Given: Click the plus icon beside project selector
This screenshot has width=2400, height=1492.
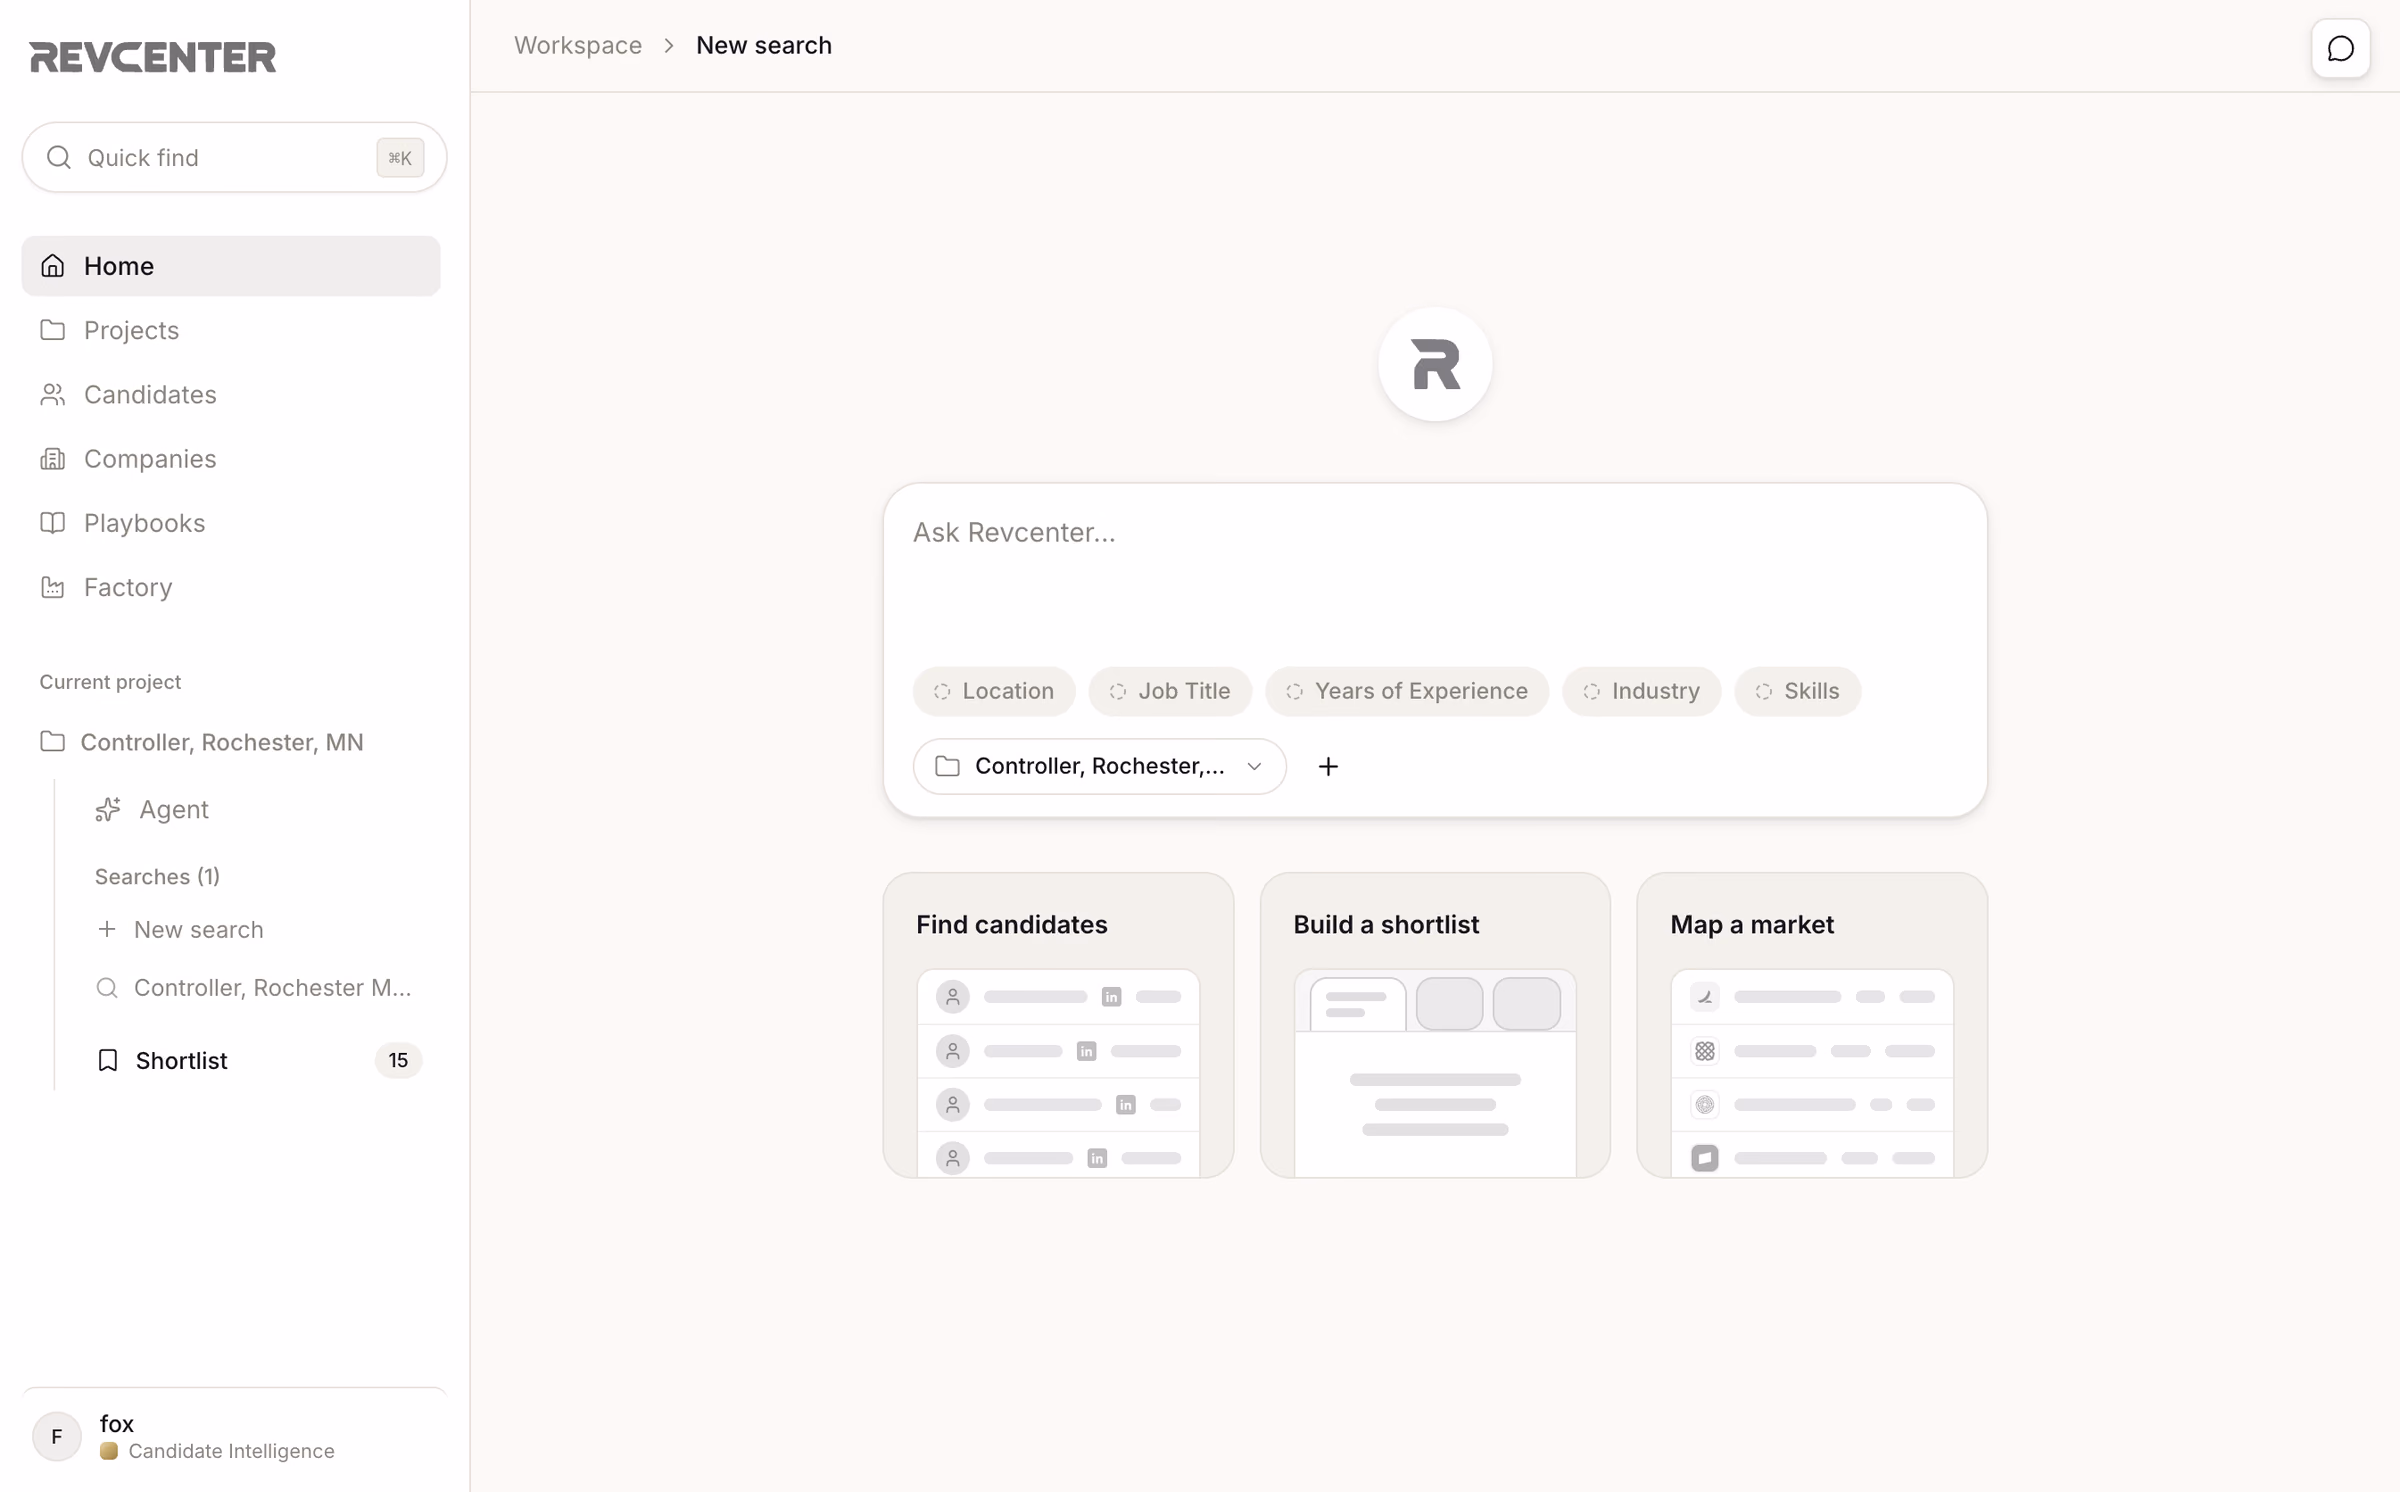Looking at the screenshot, I should coord(1328,766).
